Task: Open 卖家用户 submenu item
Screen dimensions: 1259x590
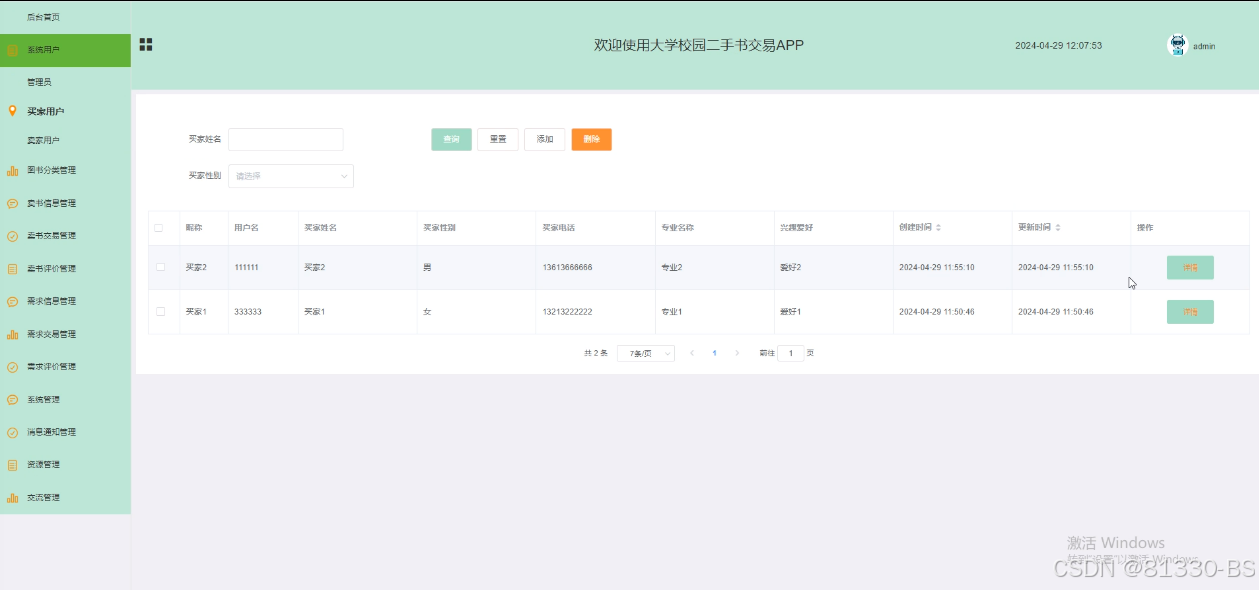Action: [x=43, y=140]
